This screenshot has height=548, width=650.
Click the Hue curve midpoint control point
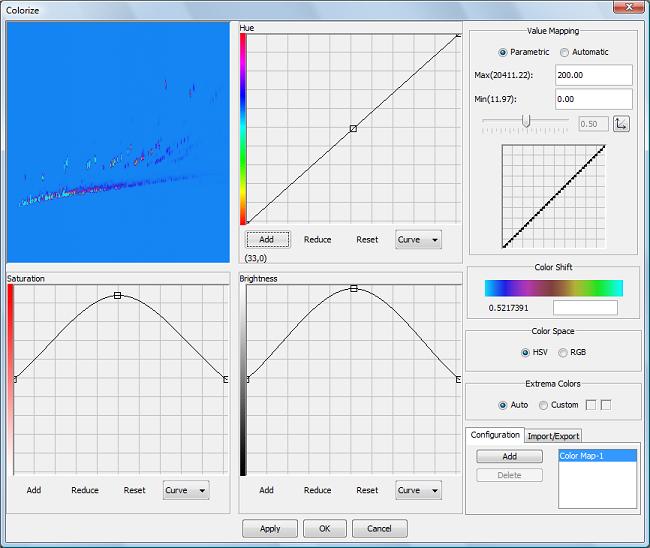click(353, 129)
